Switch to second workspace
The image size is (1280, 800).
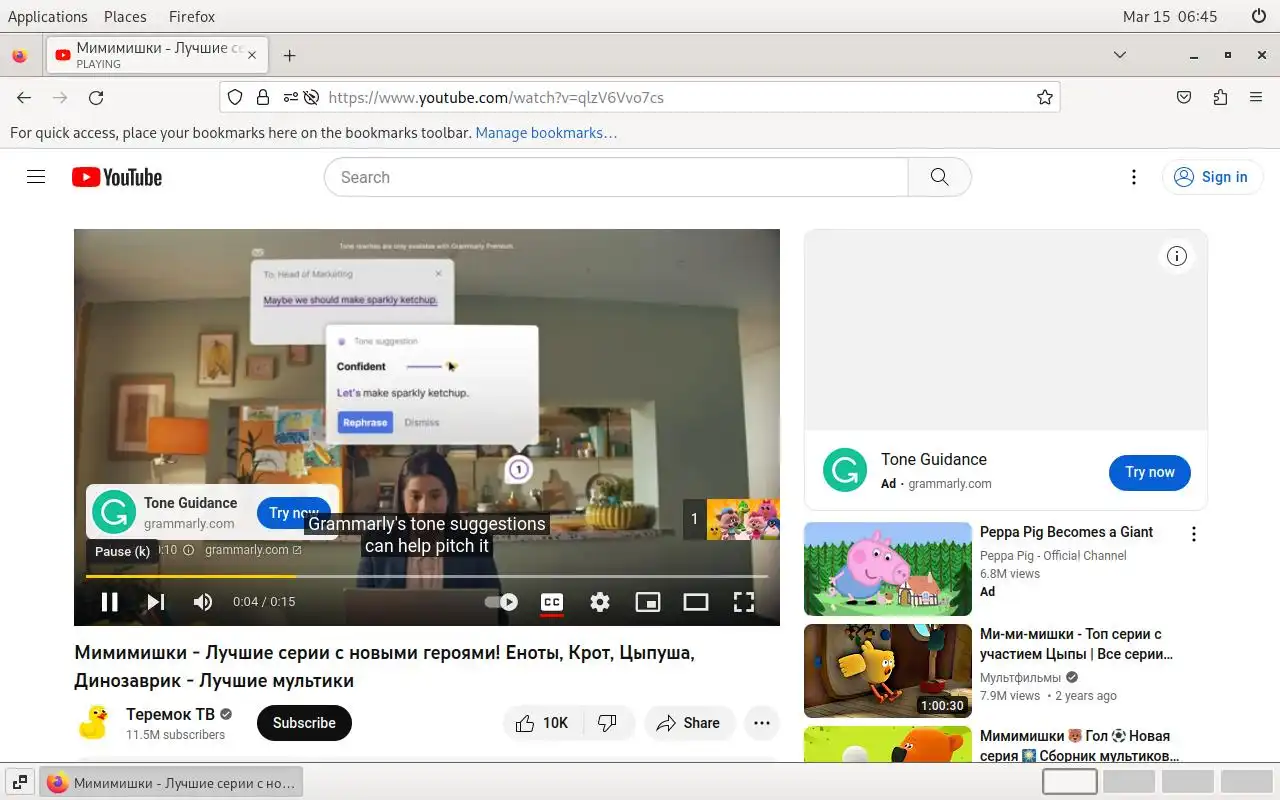pos(1129,782)
